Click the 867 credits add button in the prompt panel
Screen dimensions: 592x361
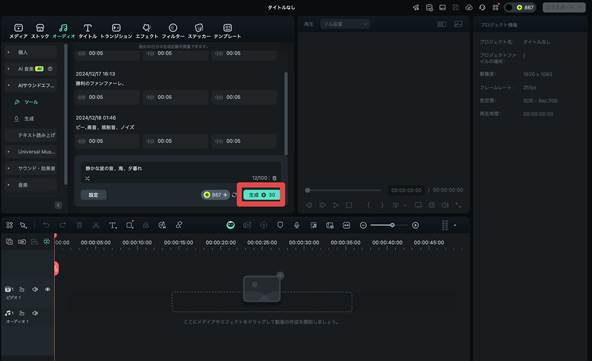[x=216, y=195]
